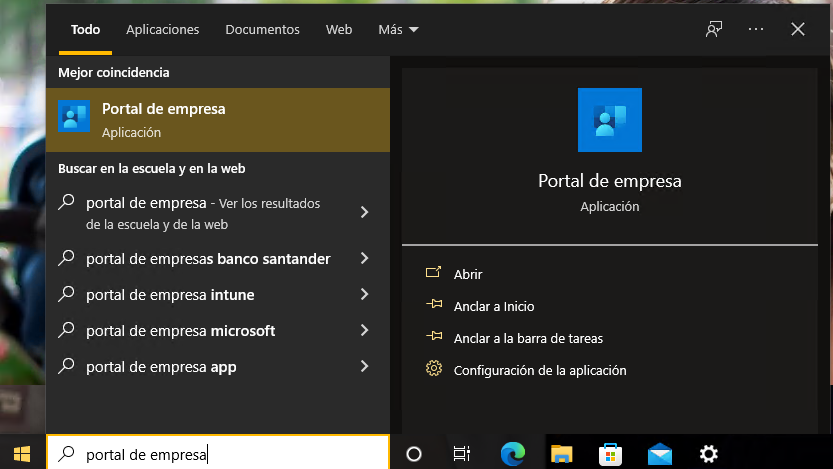Select the Web search tab
The image size is (833, 469).
pyautogui.click(x=339, y=29)
